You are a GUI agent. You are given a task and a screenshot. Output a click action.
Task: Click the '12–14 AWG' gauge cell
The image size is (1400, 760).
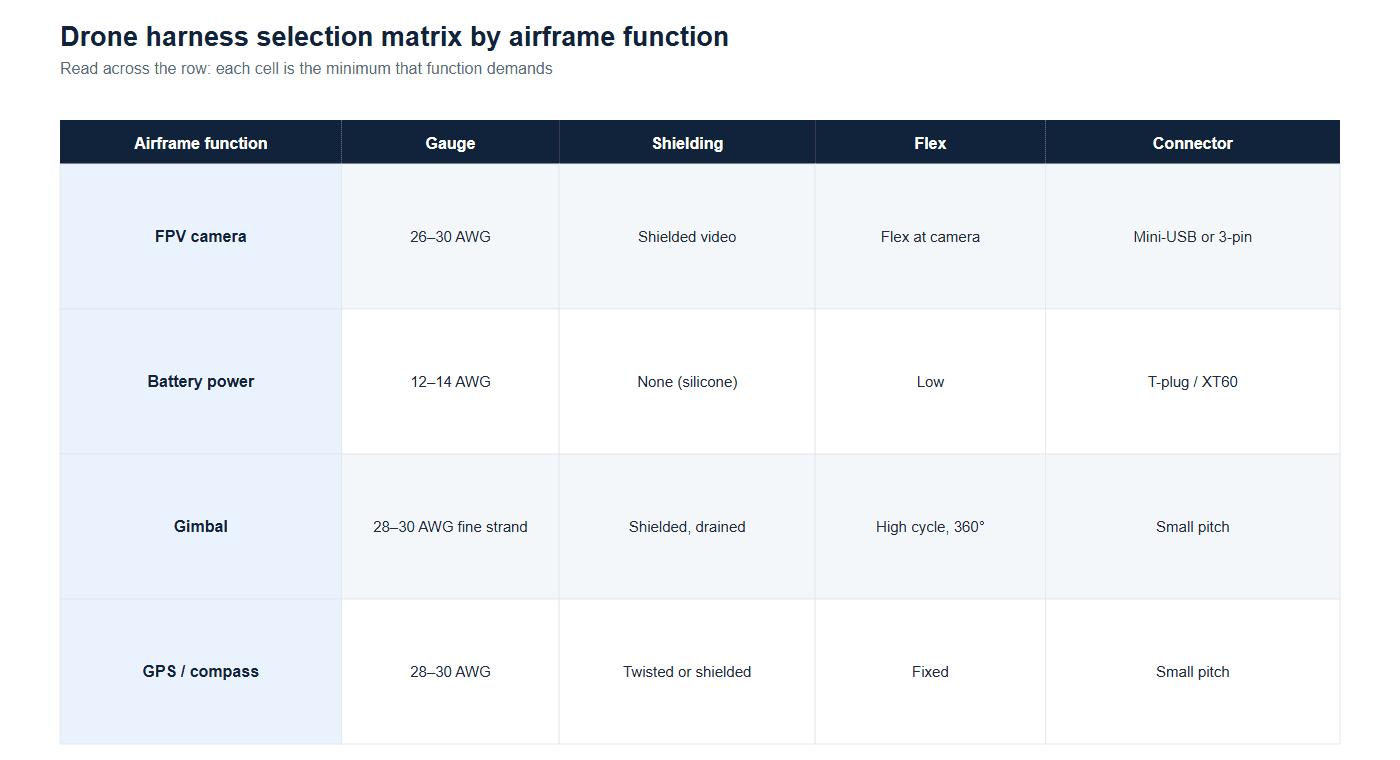click(450, 382)
